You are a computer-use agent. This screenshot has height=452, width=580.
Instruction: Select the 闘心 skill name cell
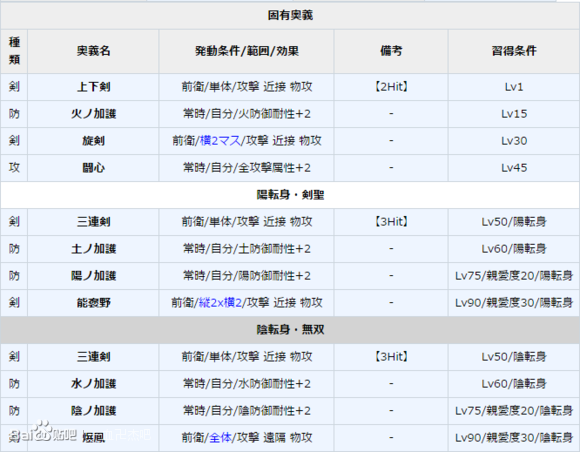tap(93, 168)
